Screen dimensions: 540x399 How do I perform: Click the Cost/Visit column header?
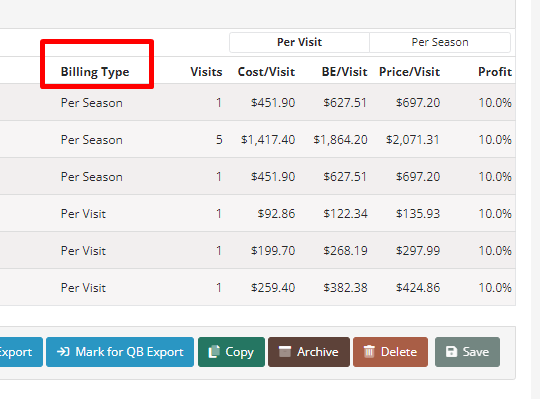(266, 72)
